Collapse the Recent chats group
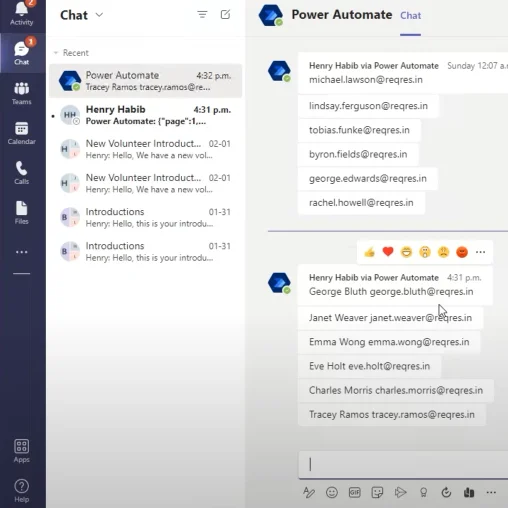508x508 pixels. 56,53
